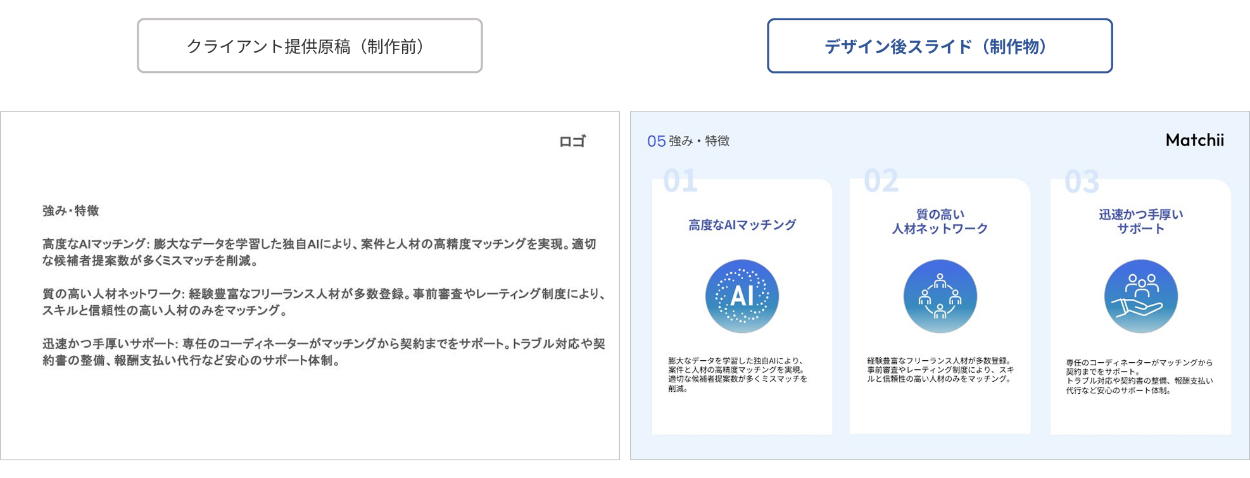Click the AI matching circle icon
This screenshot has width=1250, height=478.
742,296
